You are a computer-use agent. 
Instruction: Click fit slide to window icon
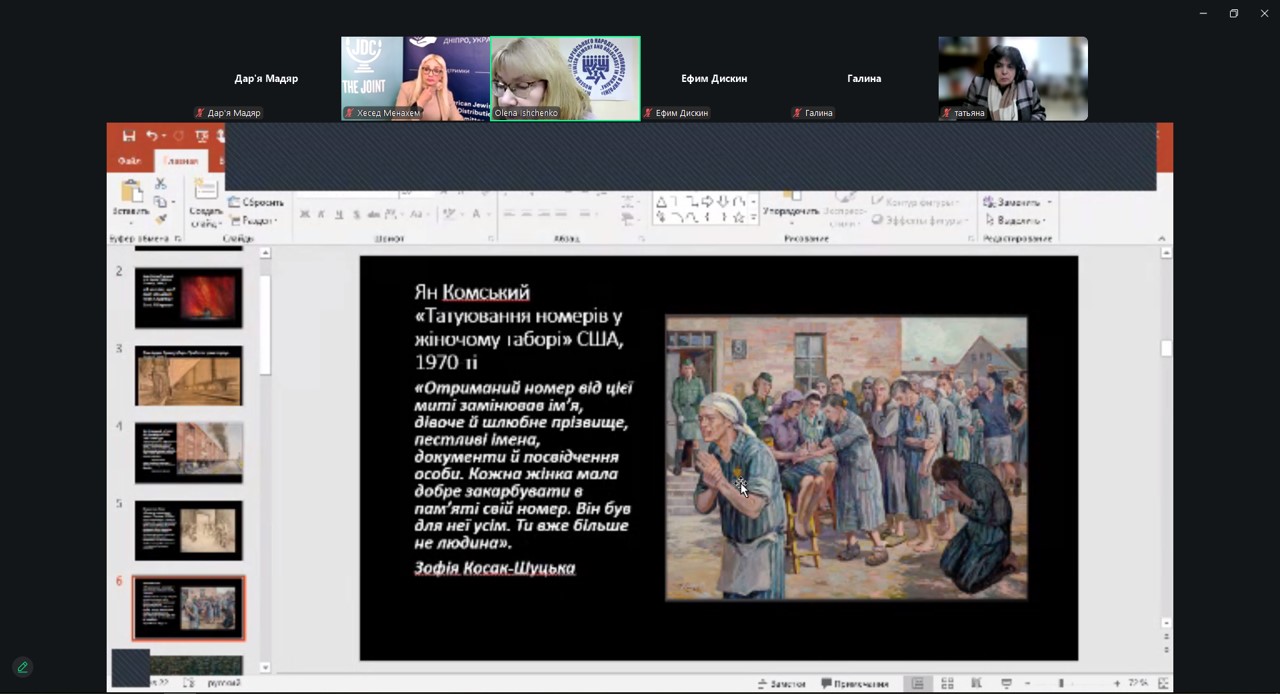(1163, 683)
